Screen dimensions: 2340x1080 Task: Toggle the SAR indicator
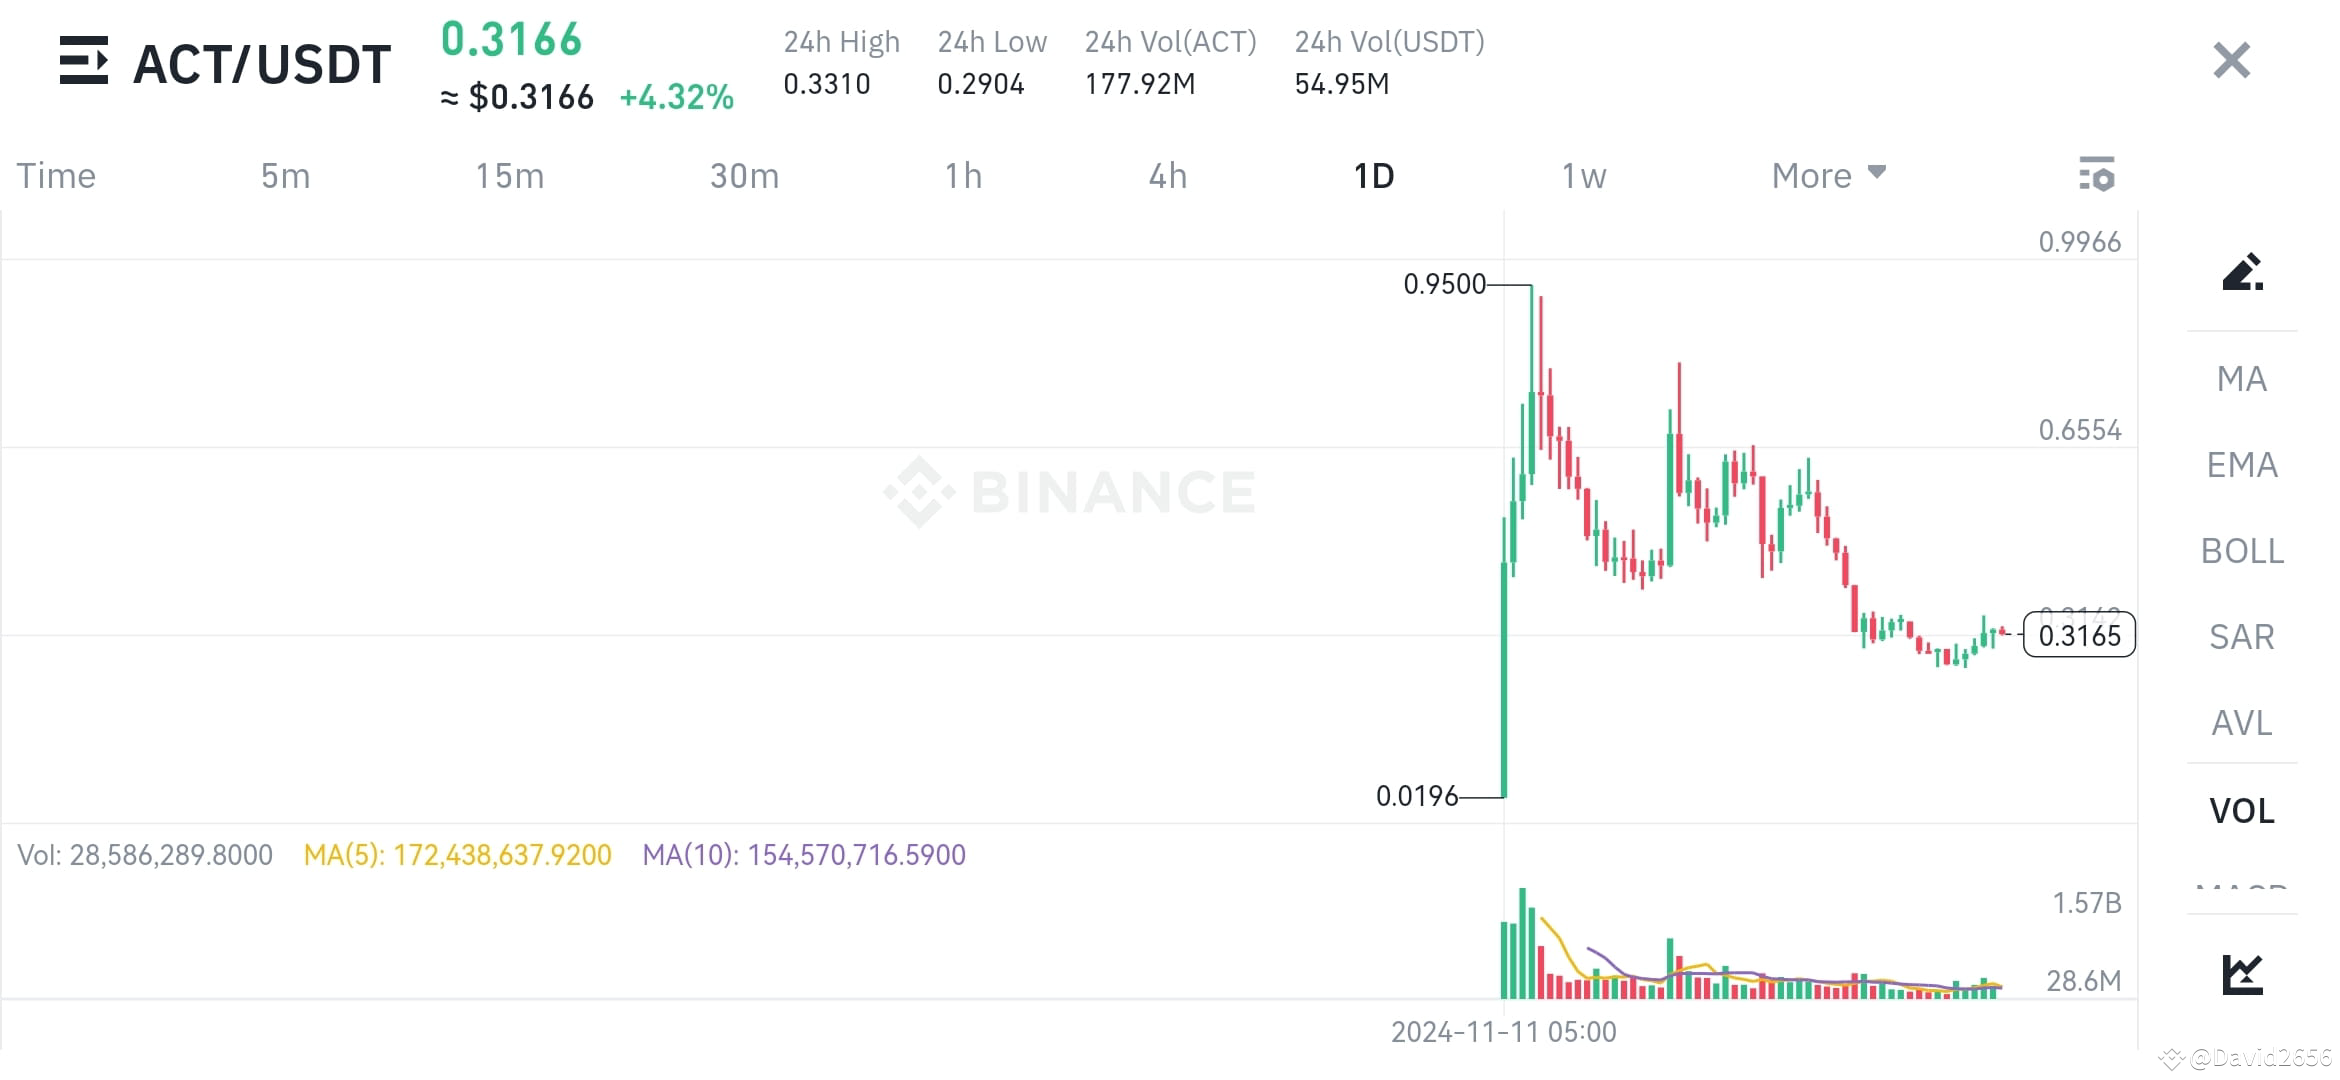click(x=2241, y=636)
